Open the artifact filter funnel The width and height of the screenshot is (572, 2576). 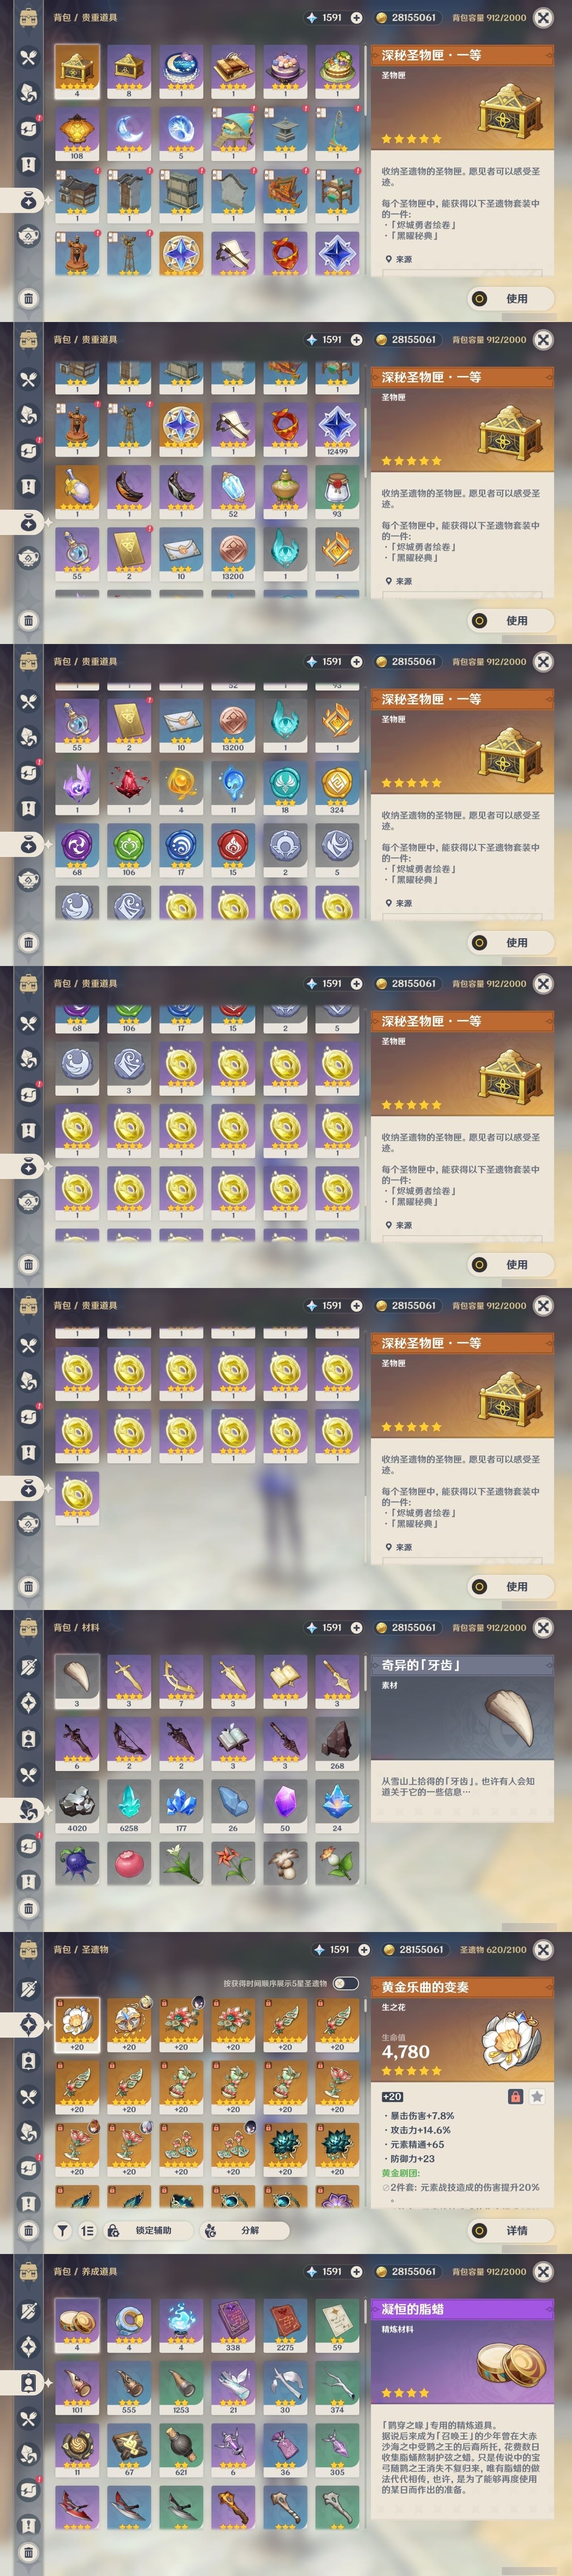pos(62,2230)
